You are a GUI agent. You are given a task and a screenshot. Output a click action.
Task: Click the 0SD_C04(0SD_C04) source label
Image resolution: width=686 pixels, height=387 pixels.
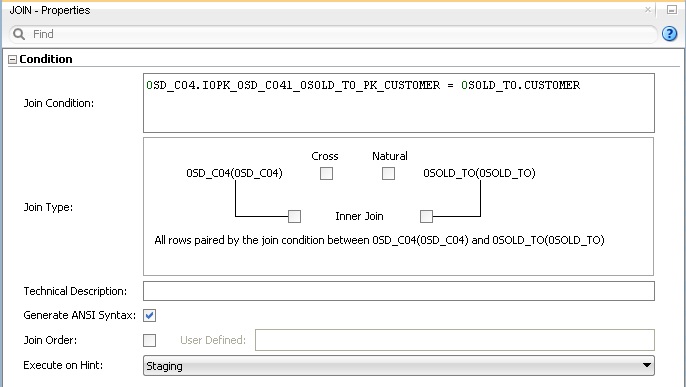click(234, 173)
